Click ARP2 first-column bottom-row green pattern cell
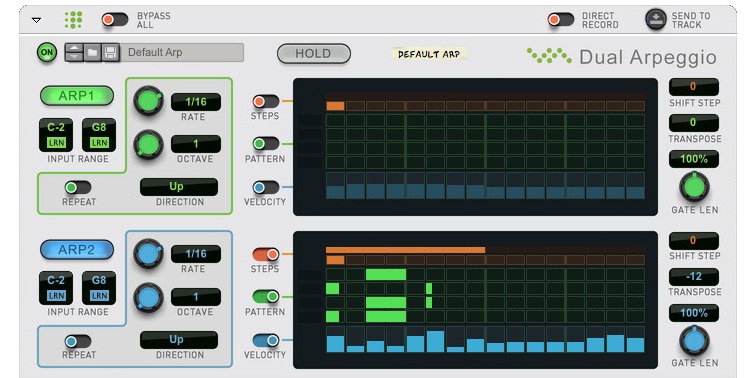 [x=333, y=317]
